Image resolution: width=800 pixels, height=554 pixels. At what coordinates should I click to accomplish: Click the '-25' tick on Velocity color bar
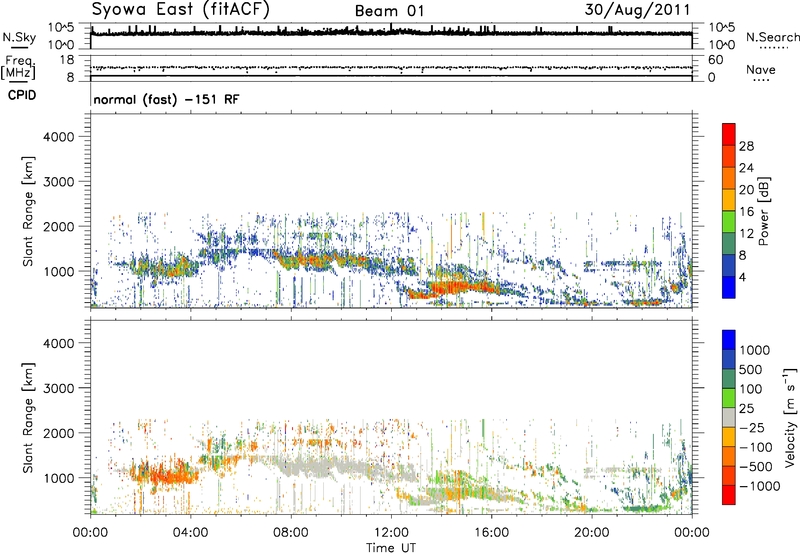pyautogui.click(x=753, y=427)
